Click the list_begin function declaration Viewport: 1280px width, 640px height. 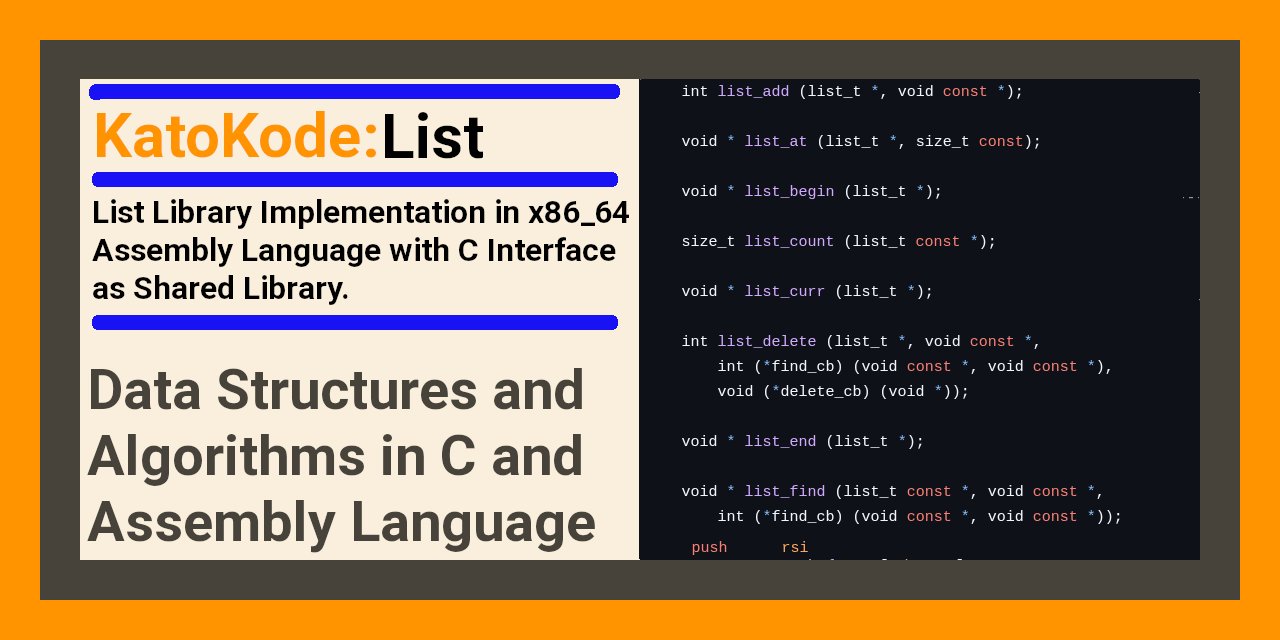point(812,192)
